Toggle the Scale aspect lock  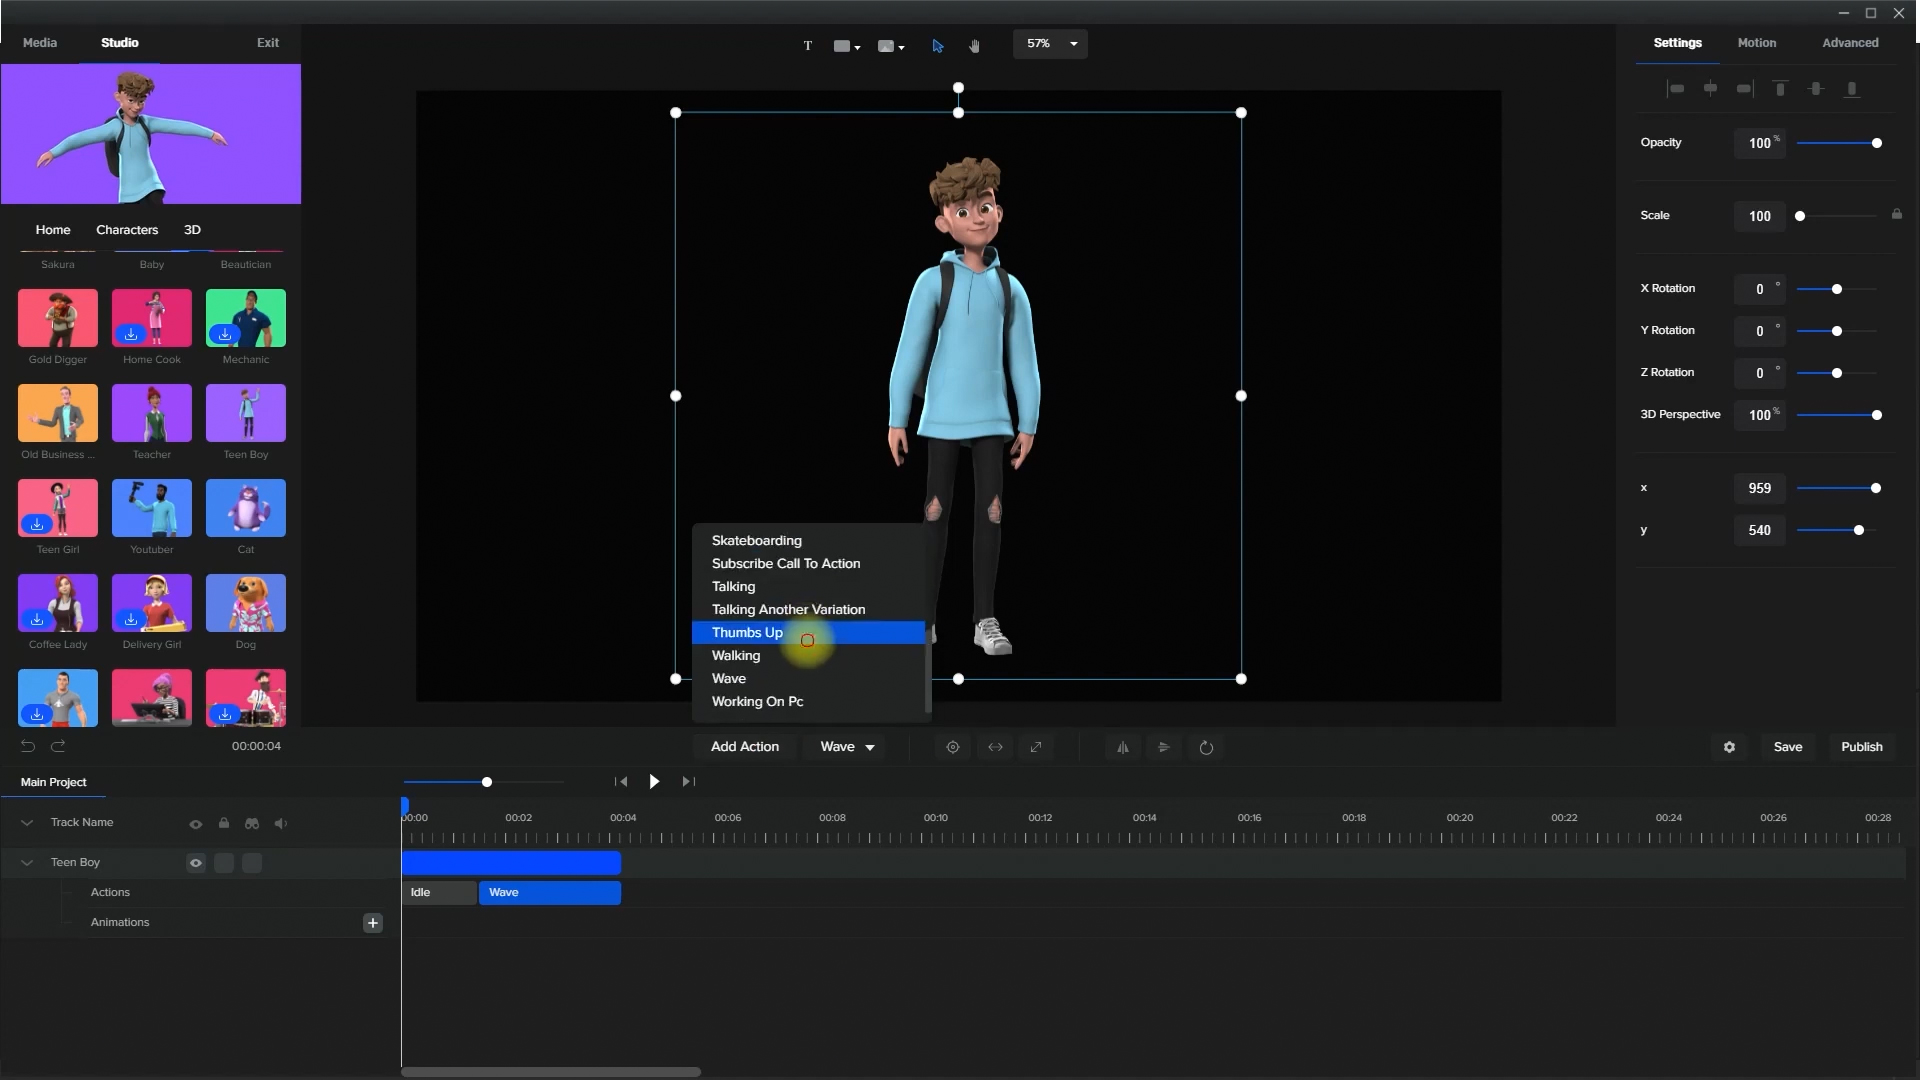(1897, 214)
